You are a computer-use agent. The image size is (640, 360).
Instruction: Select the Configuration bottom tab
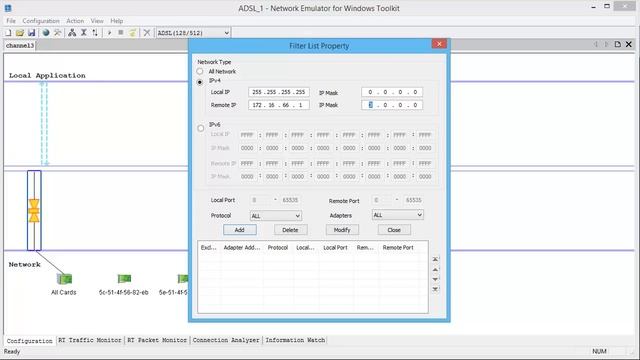(x=29, y=340)
